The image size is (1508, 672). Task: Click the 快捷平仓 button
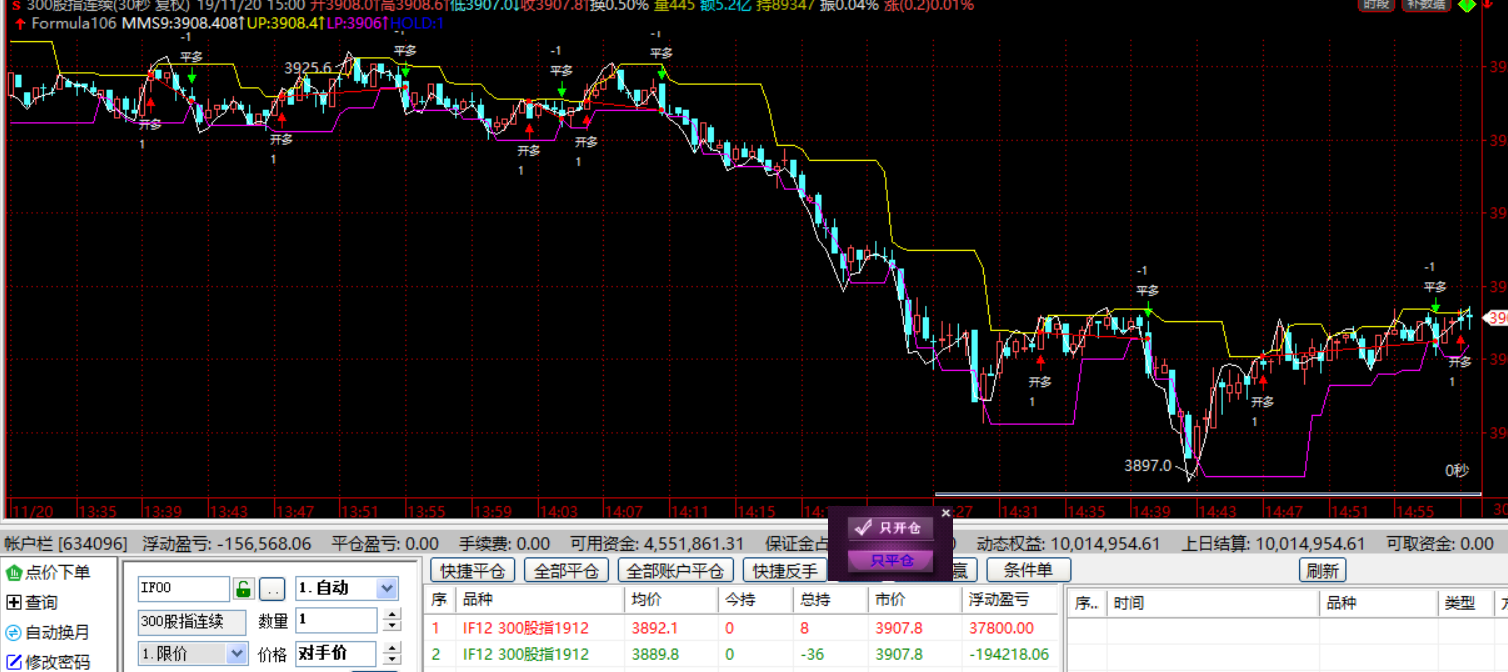click(472, 571)
